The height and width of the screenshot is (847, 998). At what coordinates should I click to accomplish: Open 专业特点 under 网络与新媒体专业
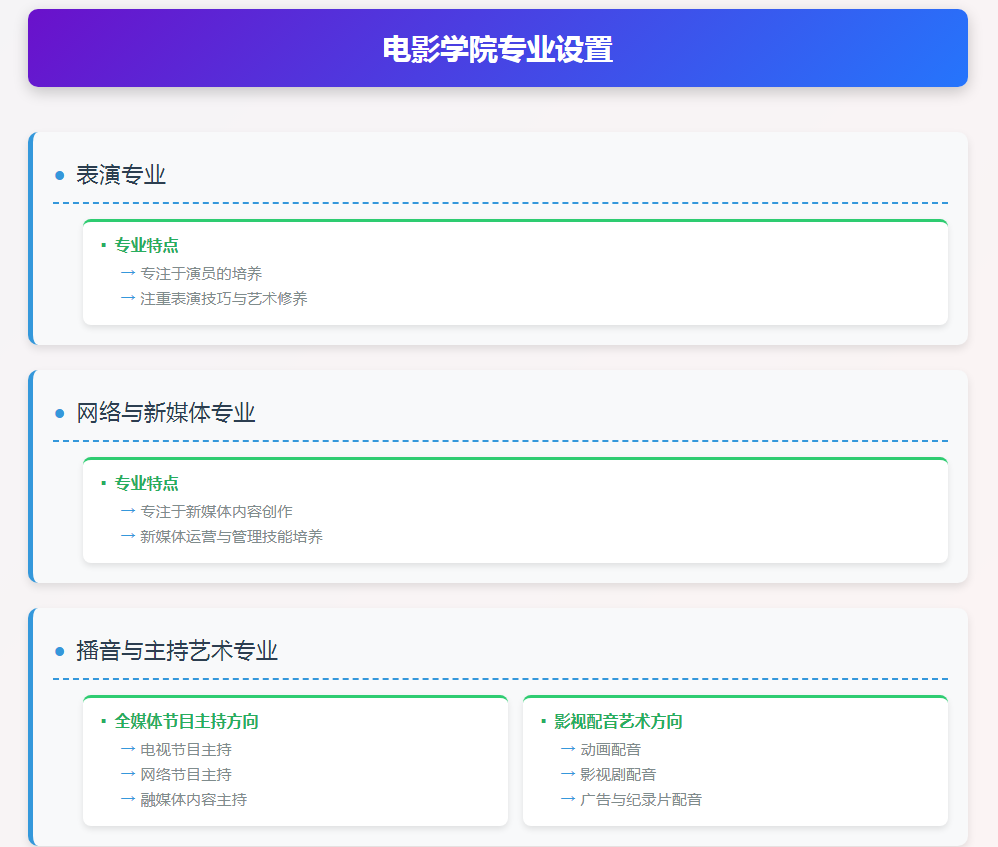pos(146,484)
